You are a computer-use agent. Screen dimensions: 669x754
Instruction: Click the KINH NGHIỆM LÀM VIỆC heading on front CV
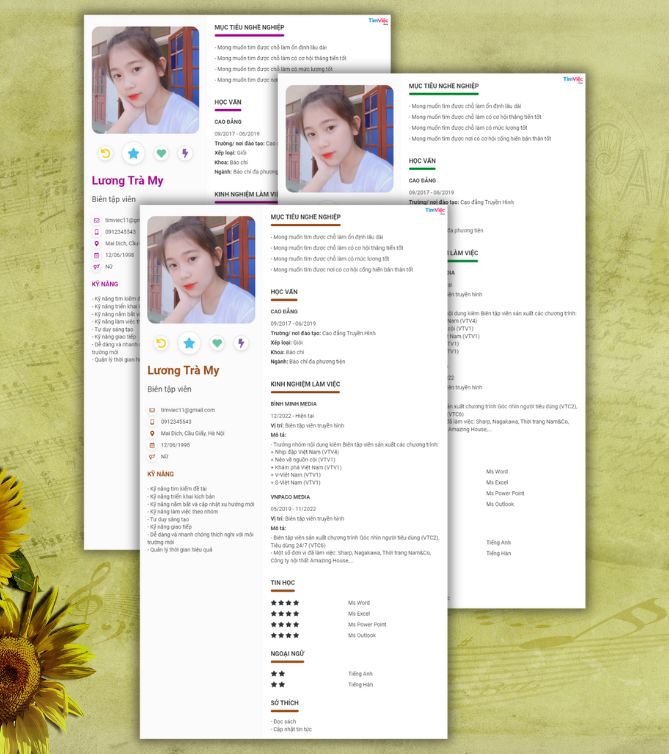(x=305, y=384)
